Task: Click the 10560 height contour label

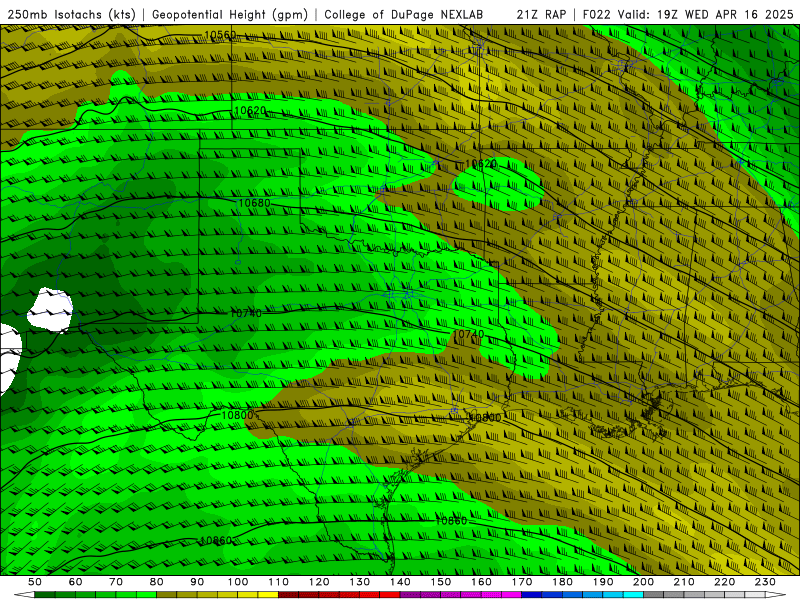Action: coord(220,35)
